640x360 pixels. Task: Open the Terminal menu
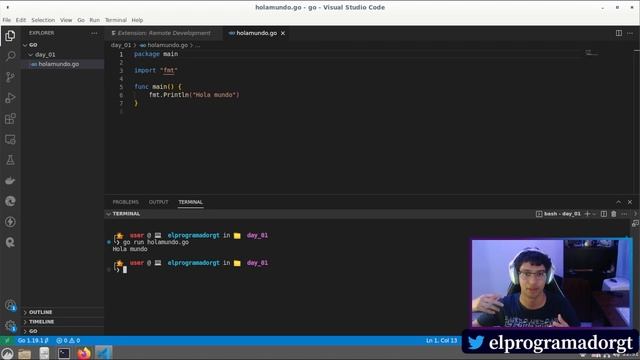116,20
